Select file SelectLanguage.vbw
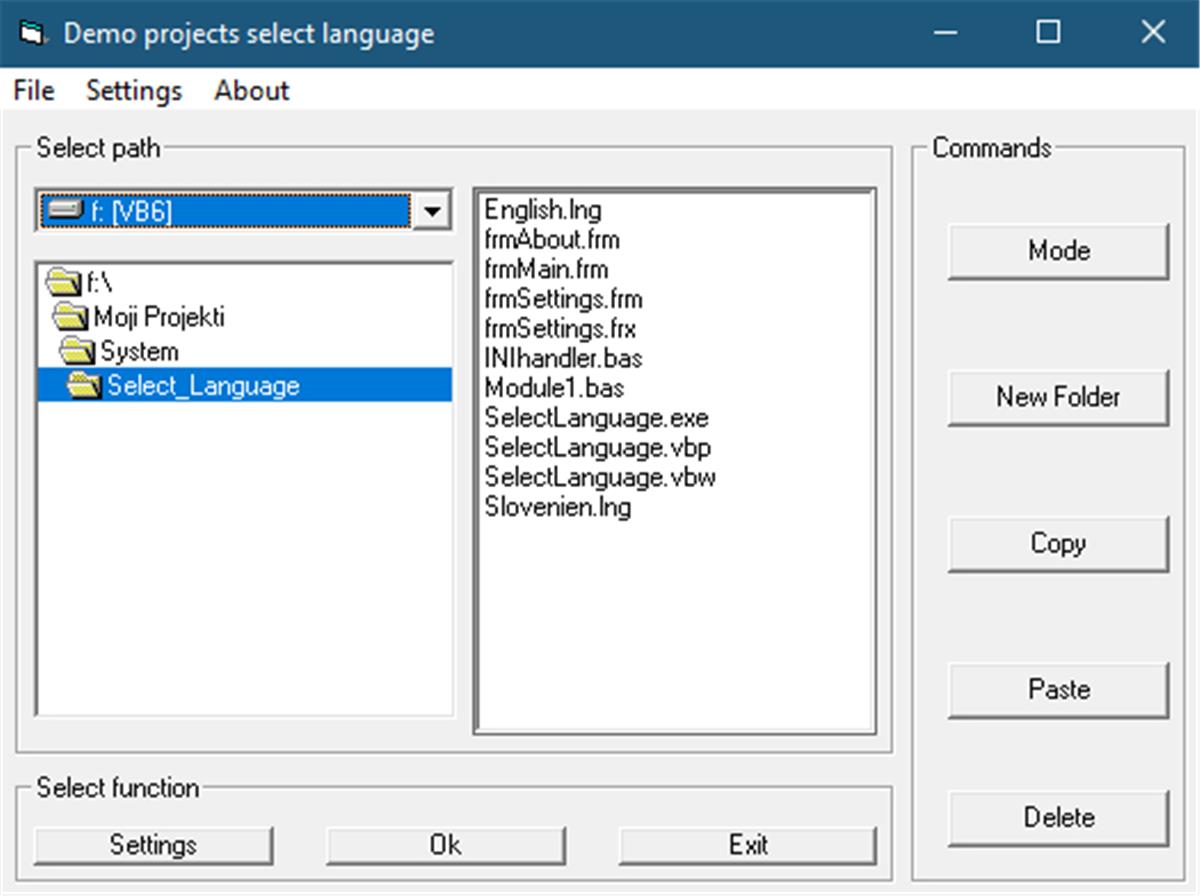Image resolution: width=1200 pixels, height=896 pixels. pyautogui.click(x=600, y=477)
